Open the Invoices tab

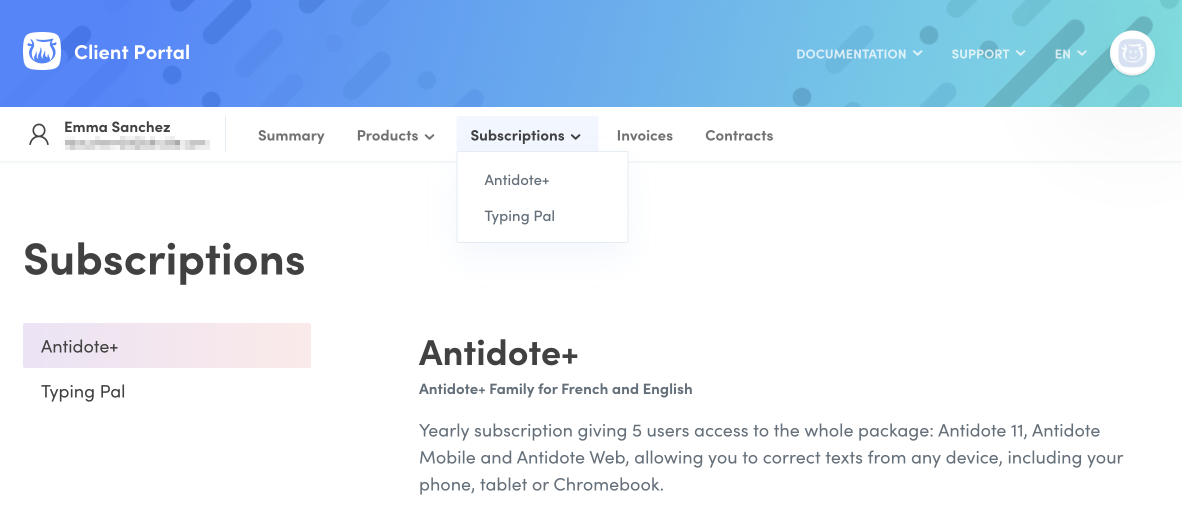pyautogui.click(x=645, y=136)
